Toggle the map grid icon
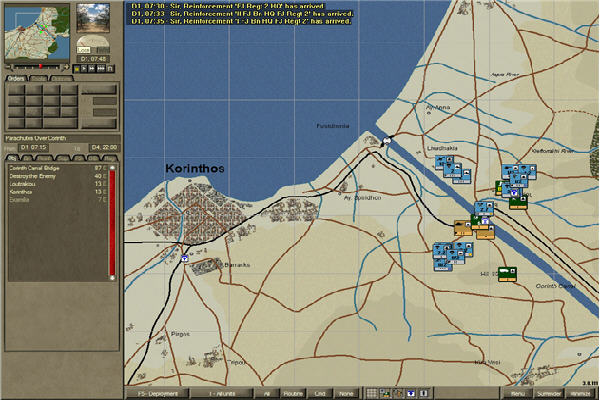Viewport: 600px width, 400px height. (x=372, y=393)
